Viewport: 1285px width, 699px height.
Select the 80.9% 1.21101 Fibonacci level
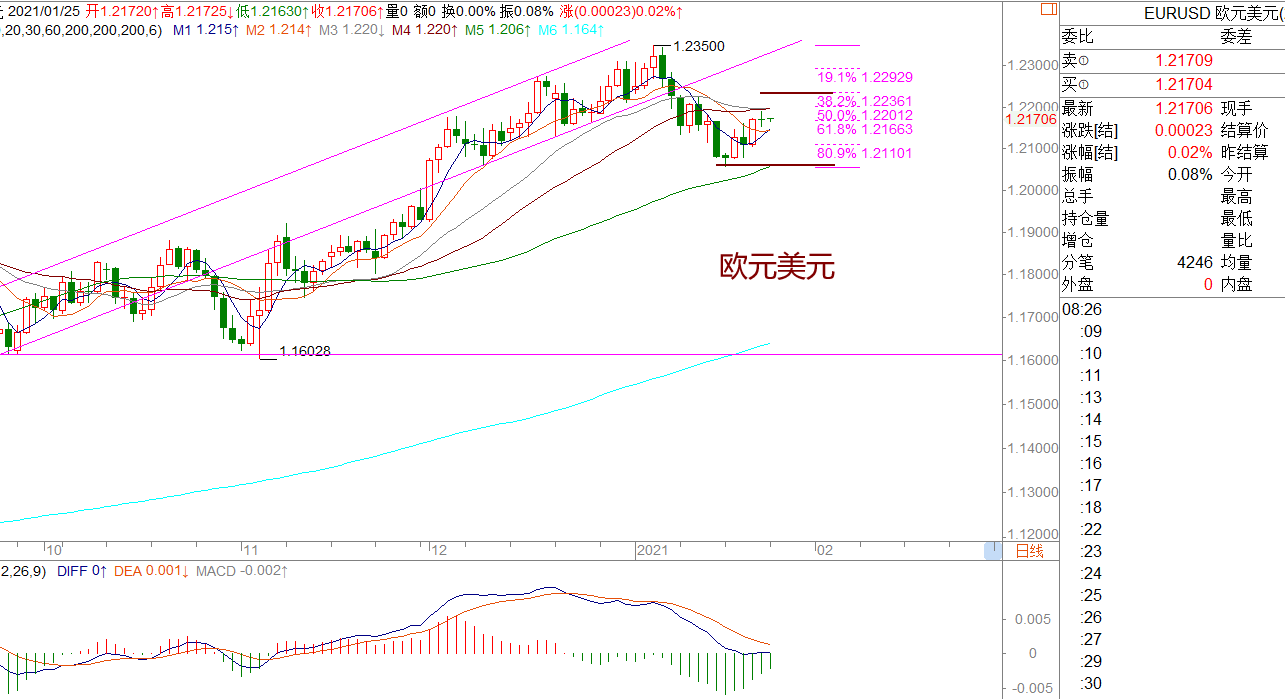(x=865, y=153)
